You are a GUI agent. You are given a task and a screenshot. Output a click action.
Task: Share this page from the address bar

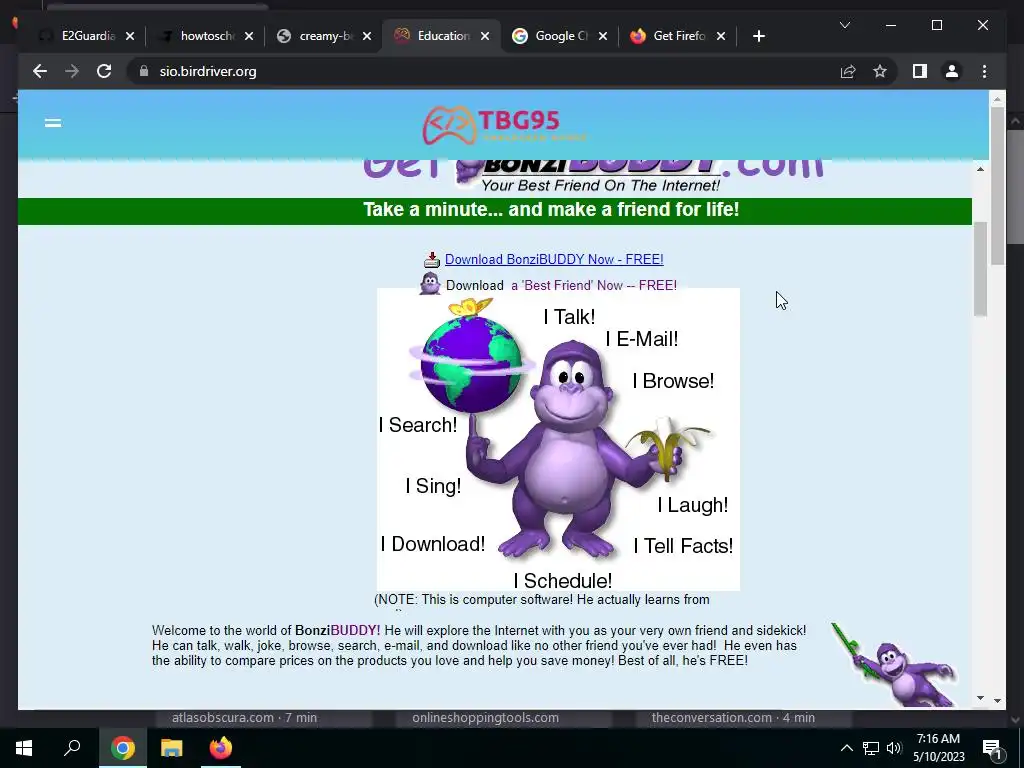tap(848, 71)
